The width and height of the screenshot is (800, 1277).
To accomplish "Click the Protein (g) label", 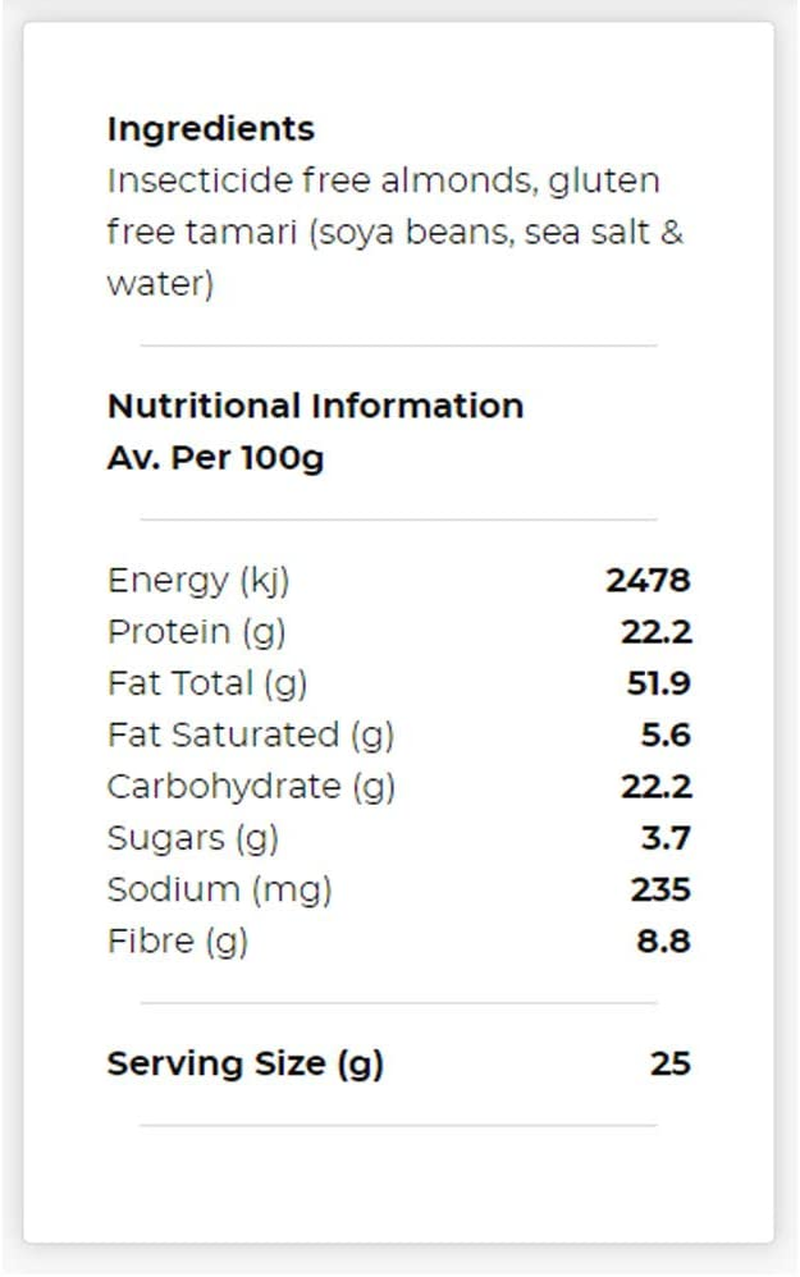I will (196, 632).
